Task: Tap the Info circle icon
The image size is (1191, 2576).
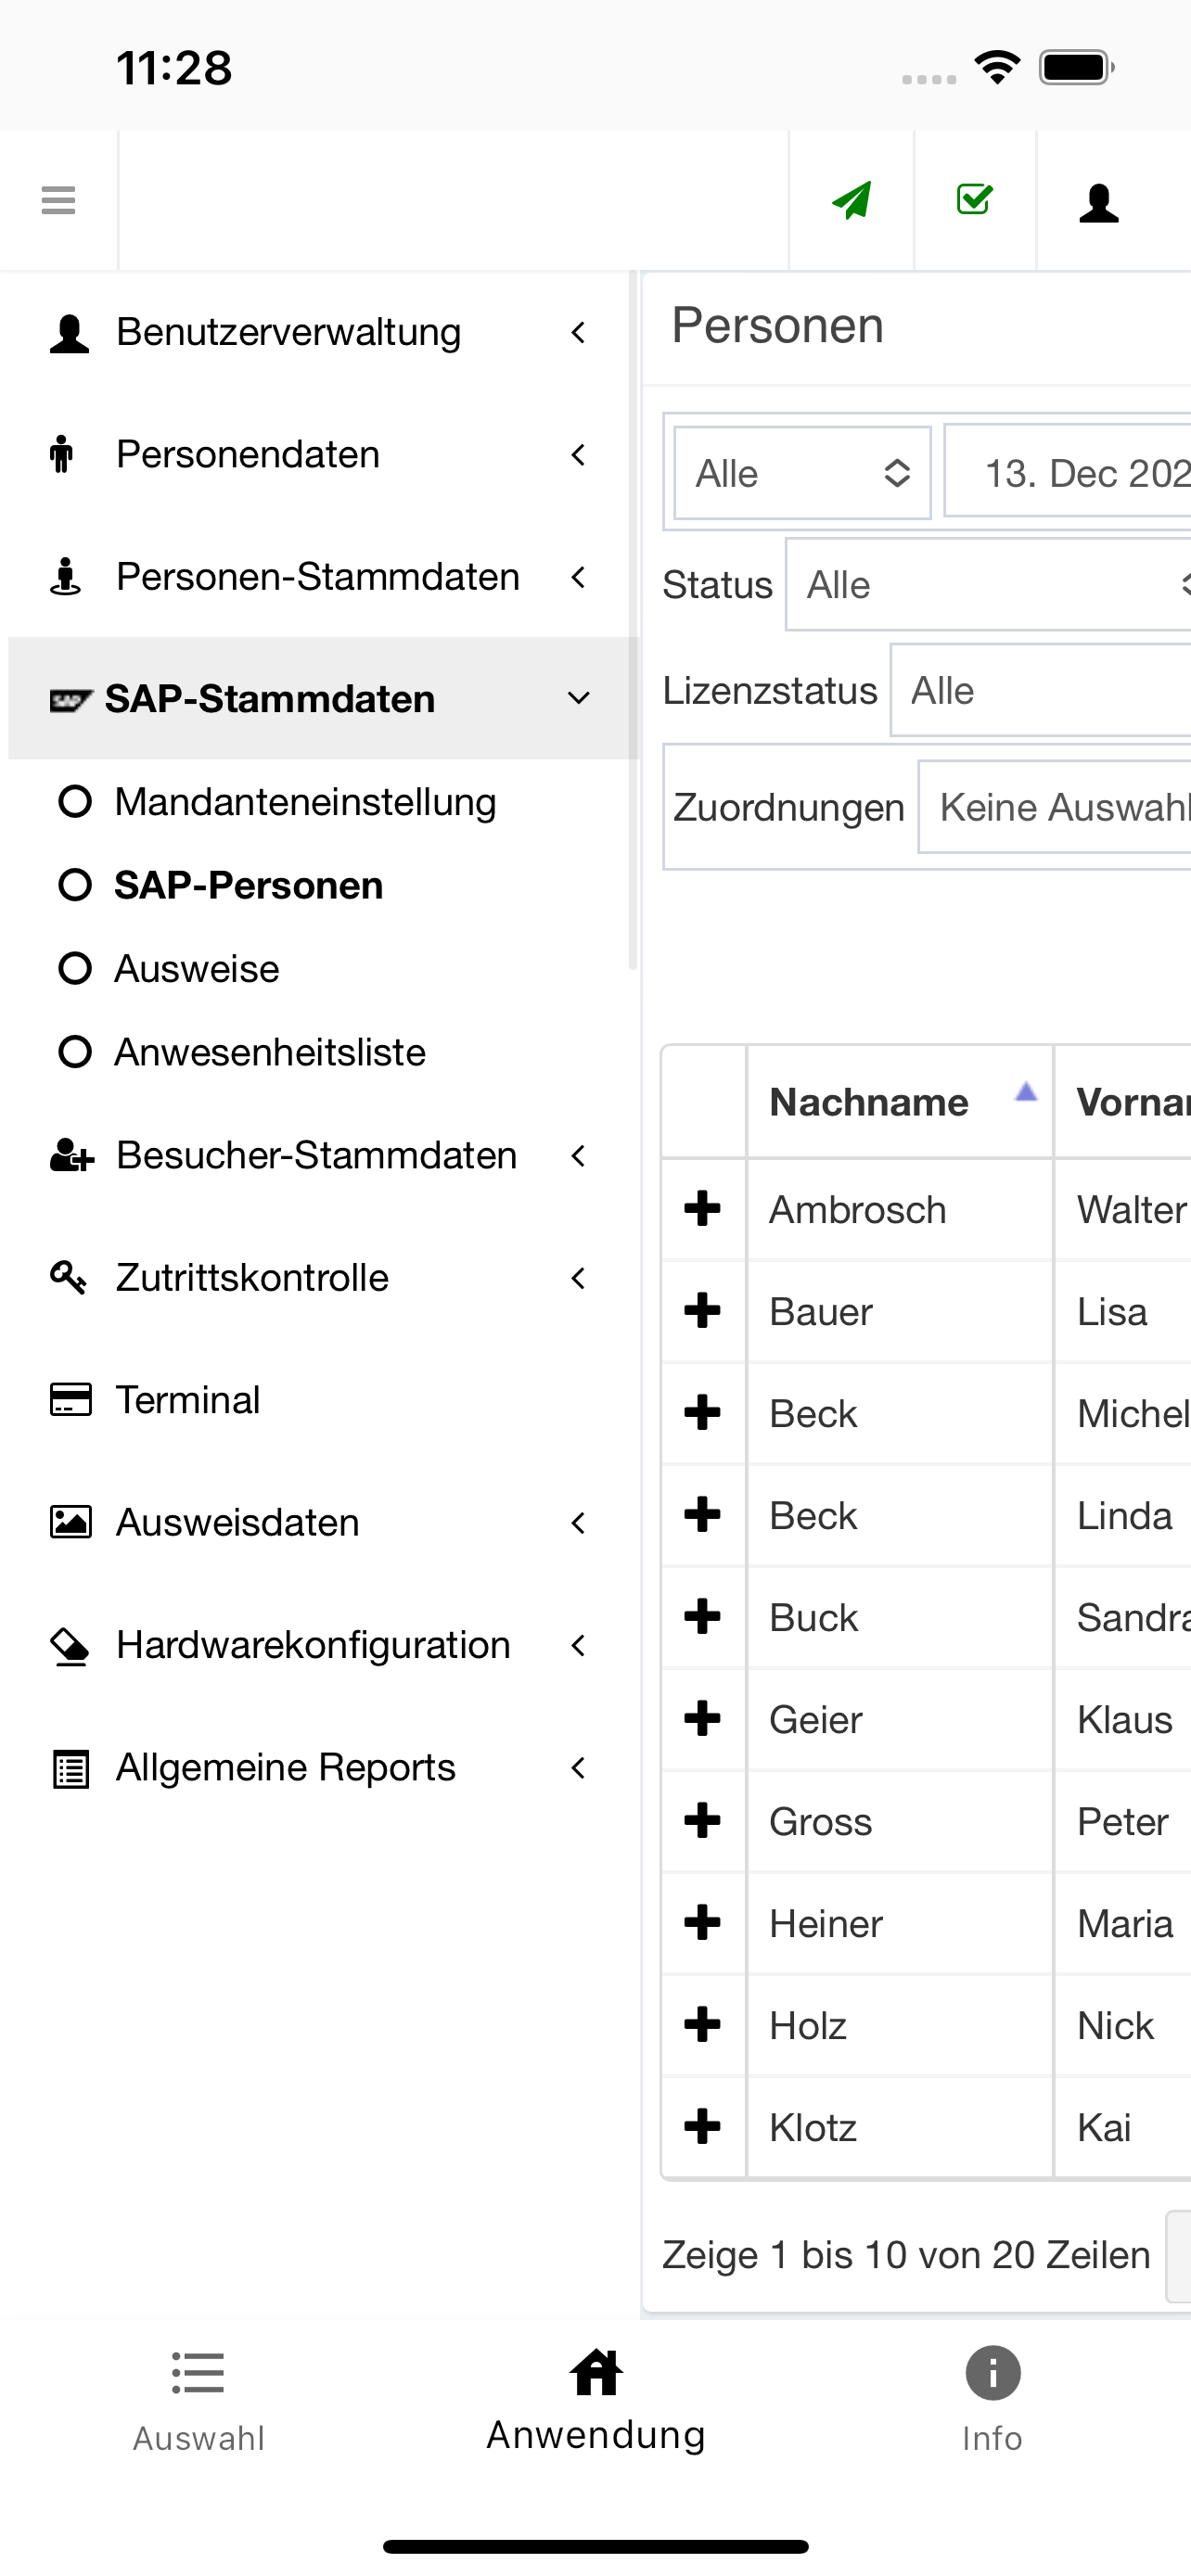Action: [x=992, y=2373]
